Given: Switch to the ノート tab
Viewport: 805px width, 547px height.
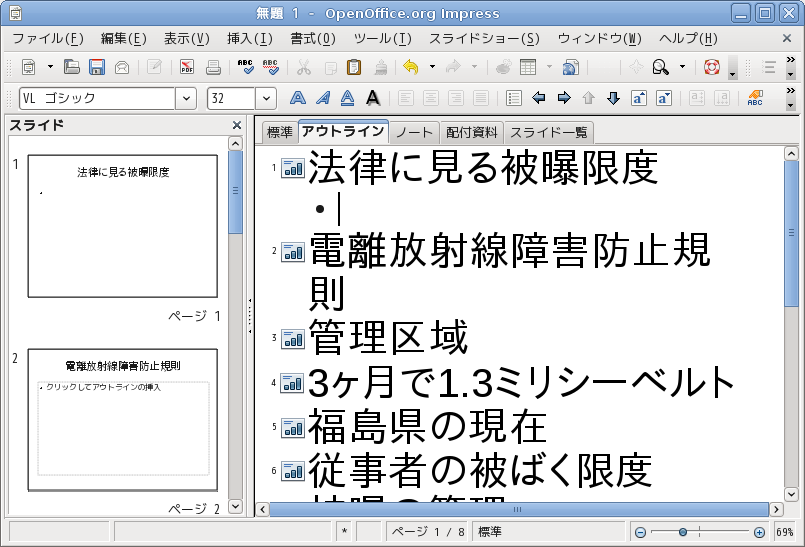Looking at the screenshot, I should pyautogui.click(x=414, y=133).
